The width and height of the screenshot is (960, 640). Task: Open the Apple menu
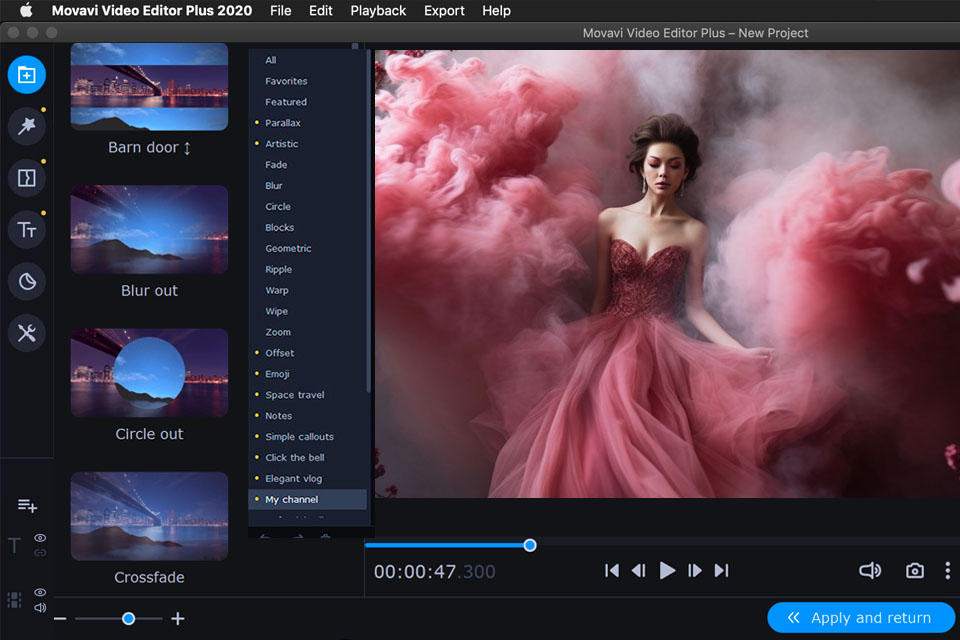26,10
